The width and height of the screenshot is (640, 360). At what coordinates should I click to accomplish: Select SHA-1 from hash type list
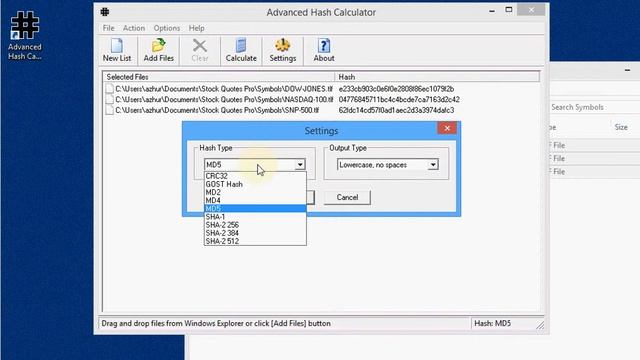coord(255,217)
